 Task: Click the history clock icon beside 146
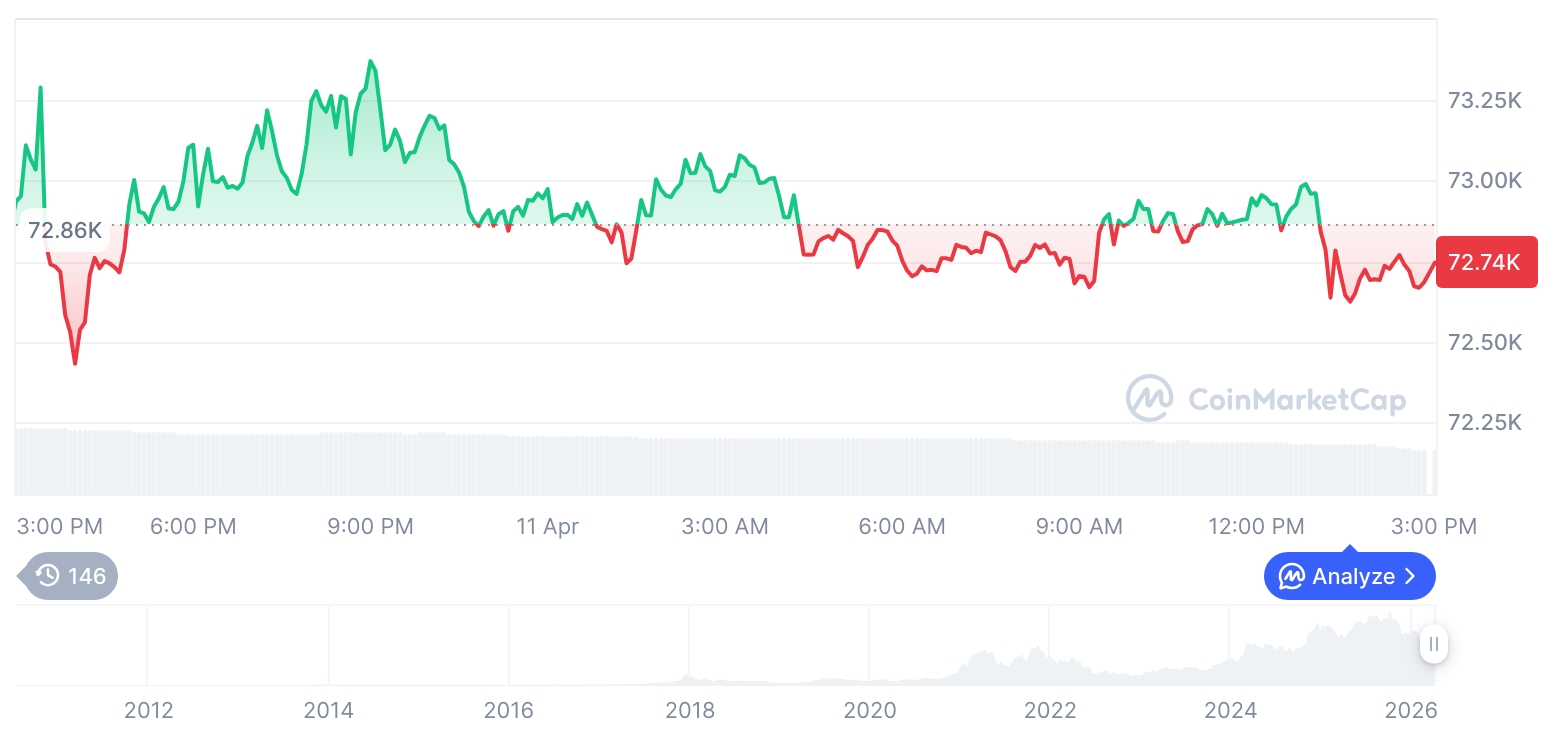click(x=47, y=576)
